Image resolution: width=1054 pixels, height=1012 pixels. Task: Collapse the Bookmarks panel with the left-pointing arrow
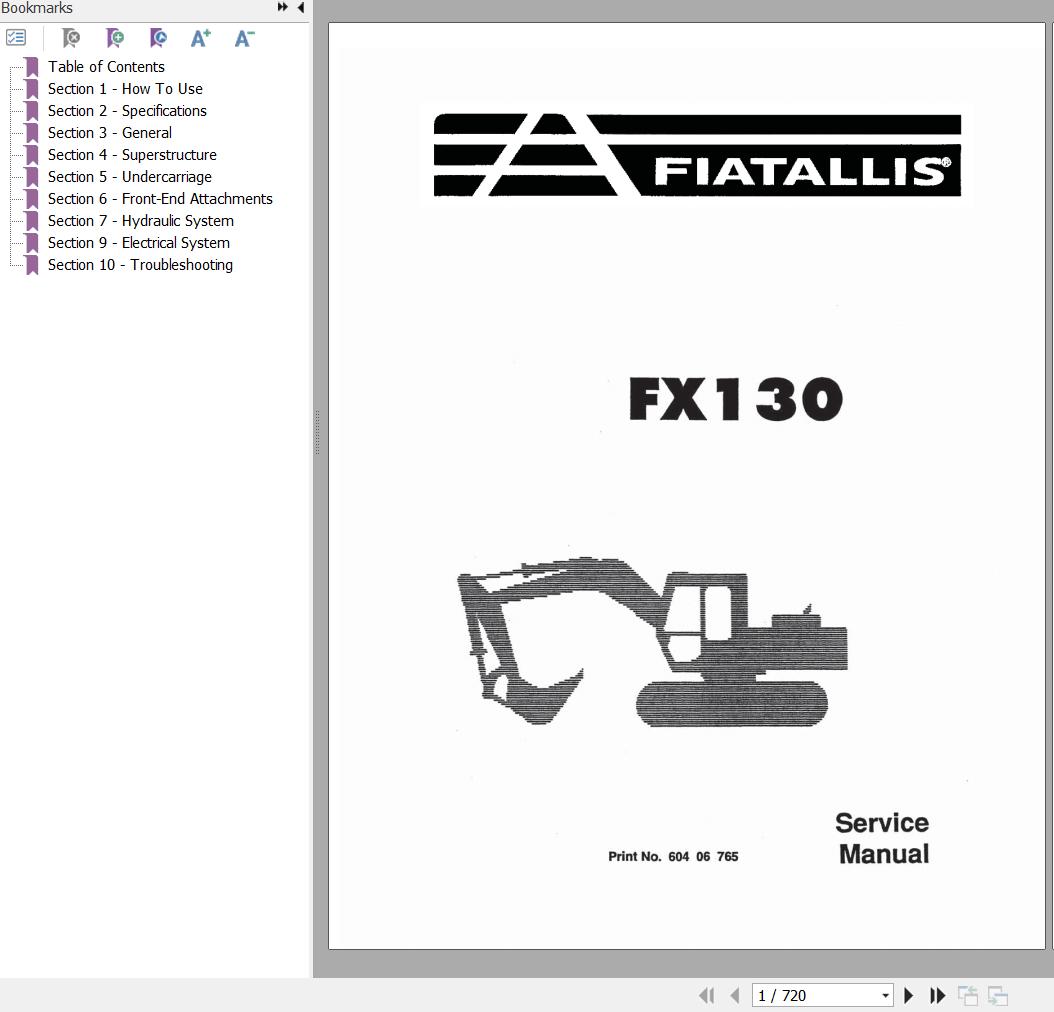tap(300, 8)
